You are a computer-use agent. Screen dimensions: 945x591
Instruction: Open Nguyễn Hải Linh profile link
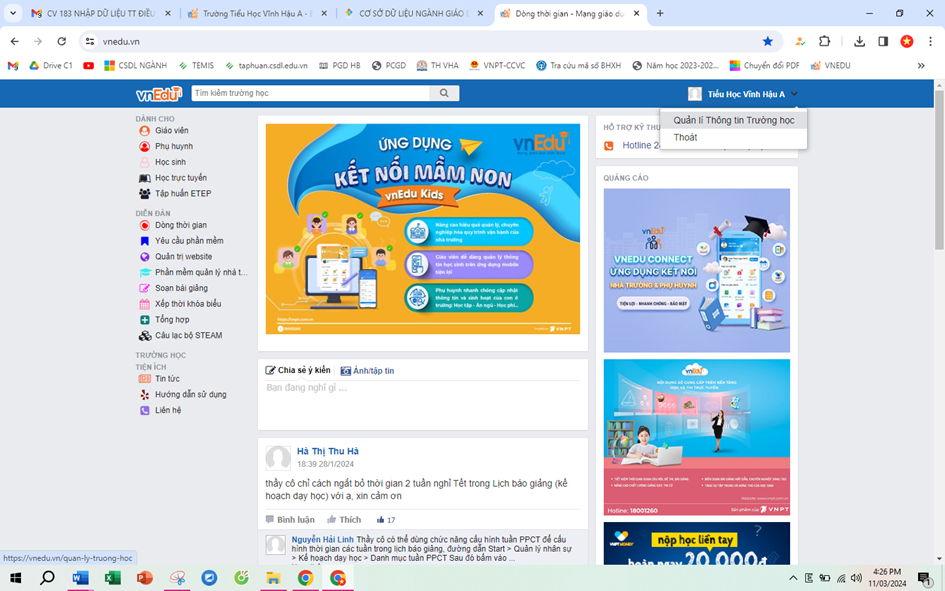322,539
